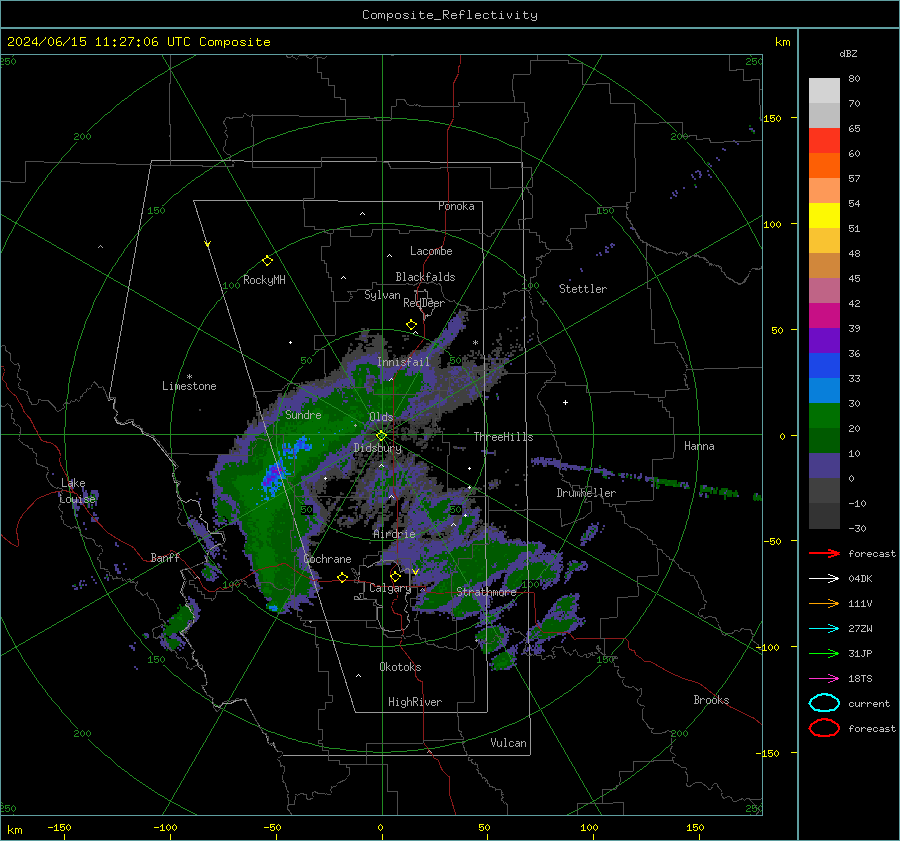The height and width of the screenshot is (841, 900).
Task: Click the -150 tick on bottom axis
Action: [59, 827]
